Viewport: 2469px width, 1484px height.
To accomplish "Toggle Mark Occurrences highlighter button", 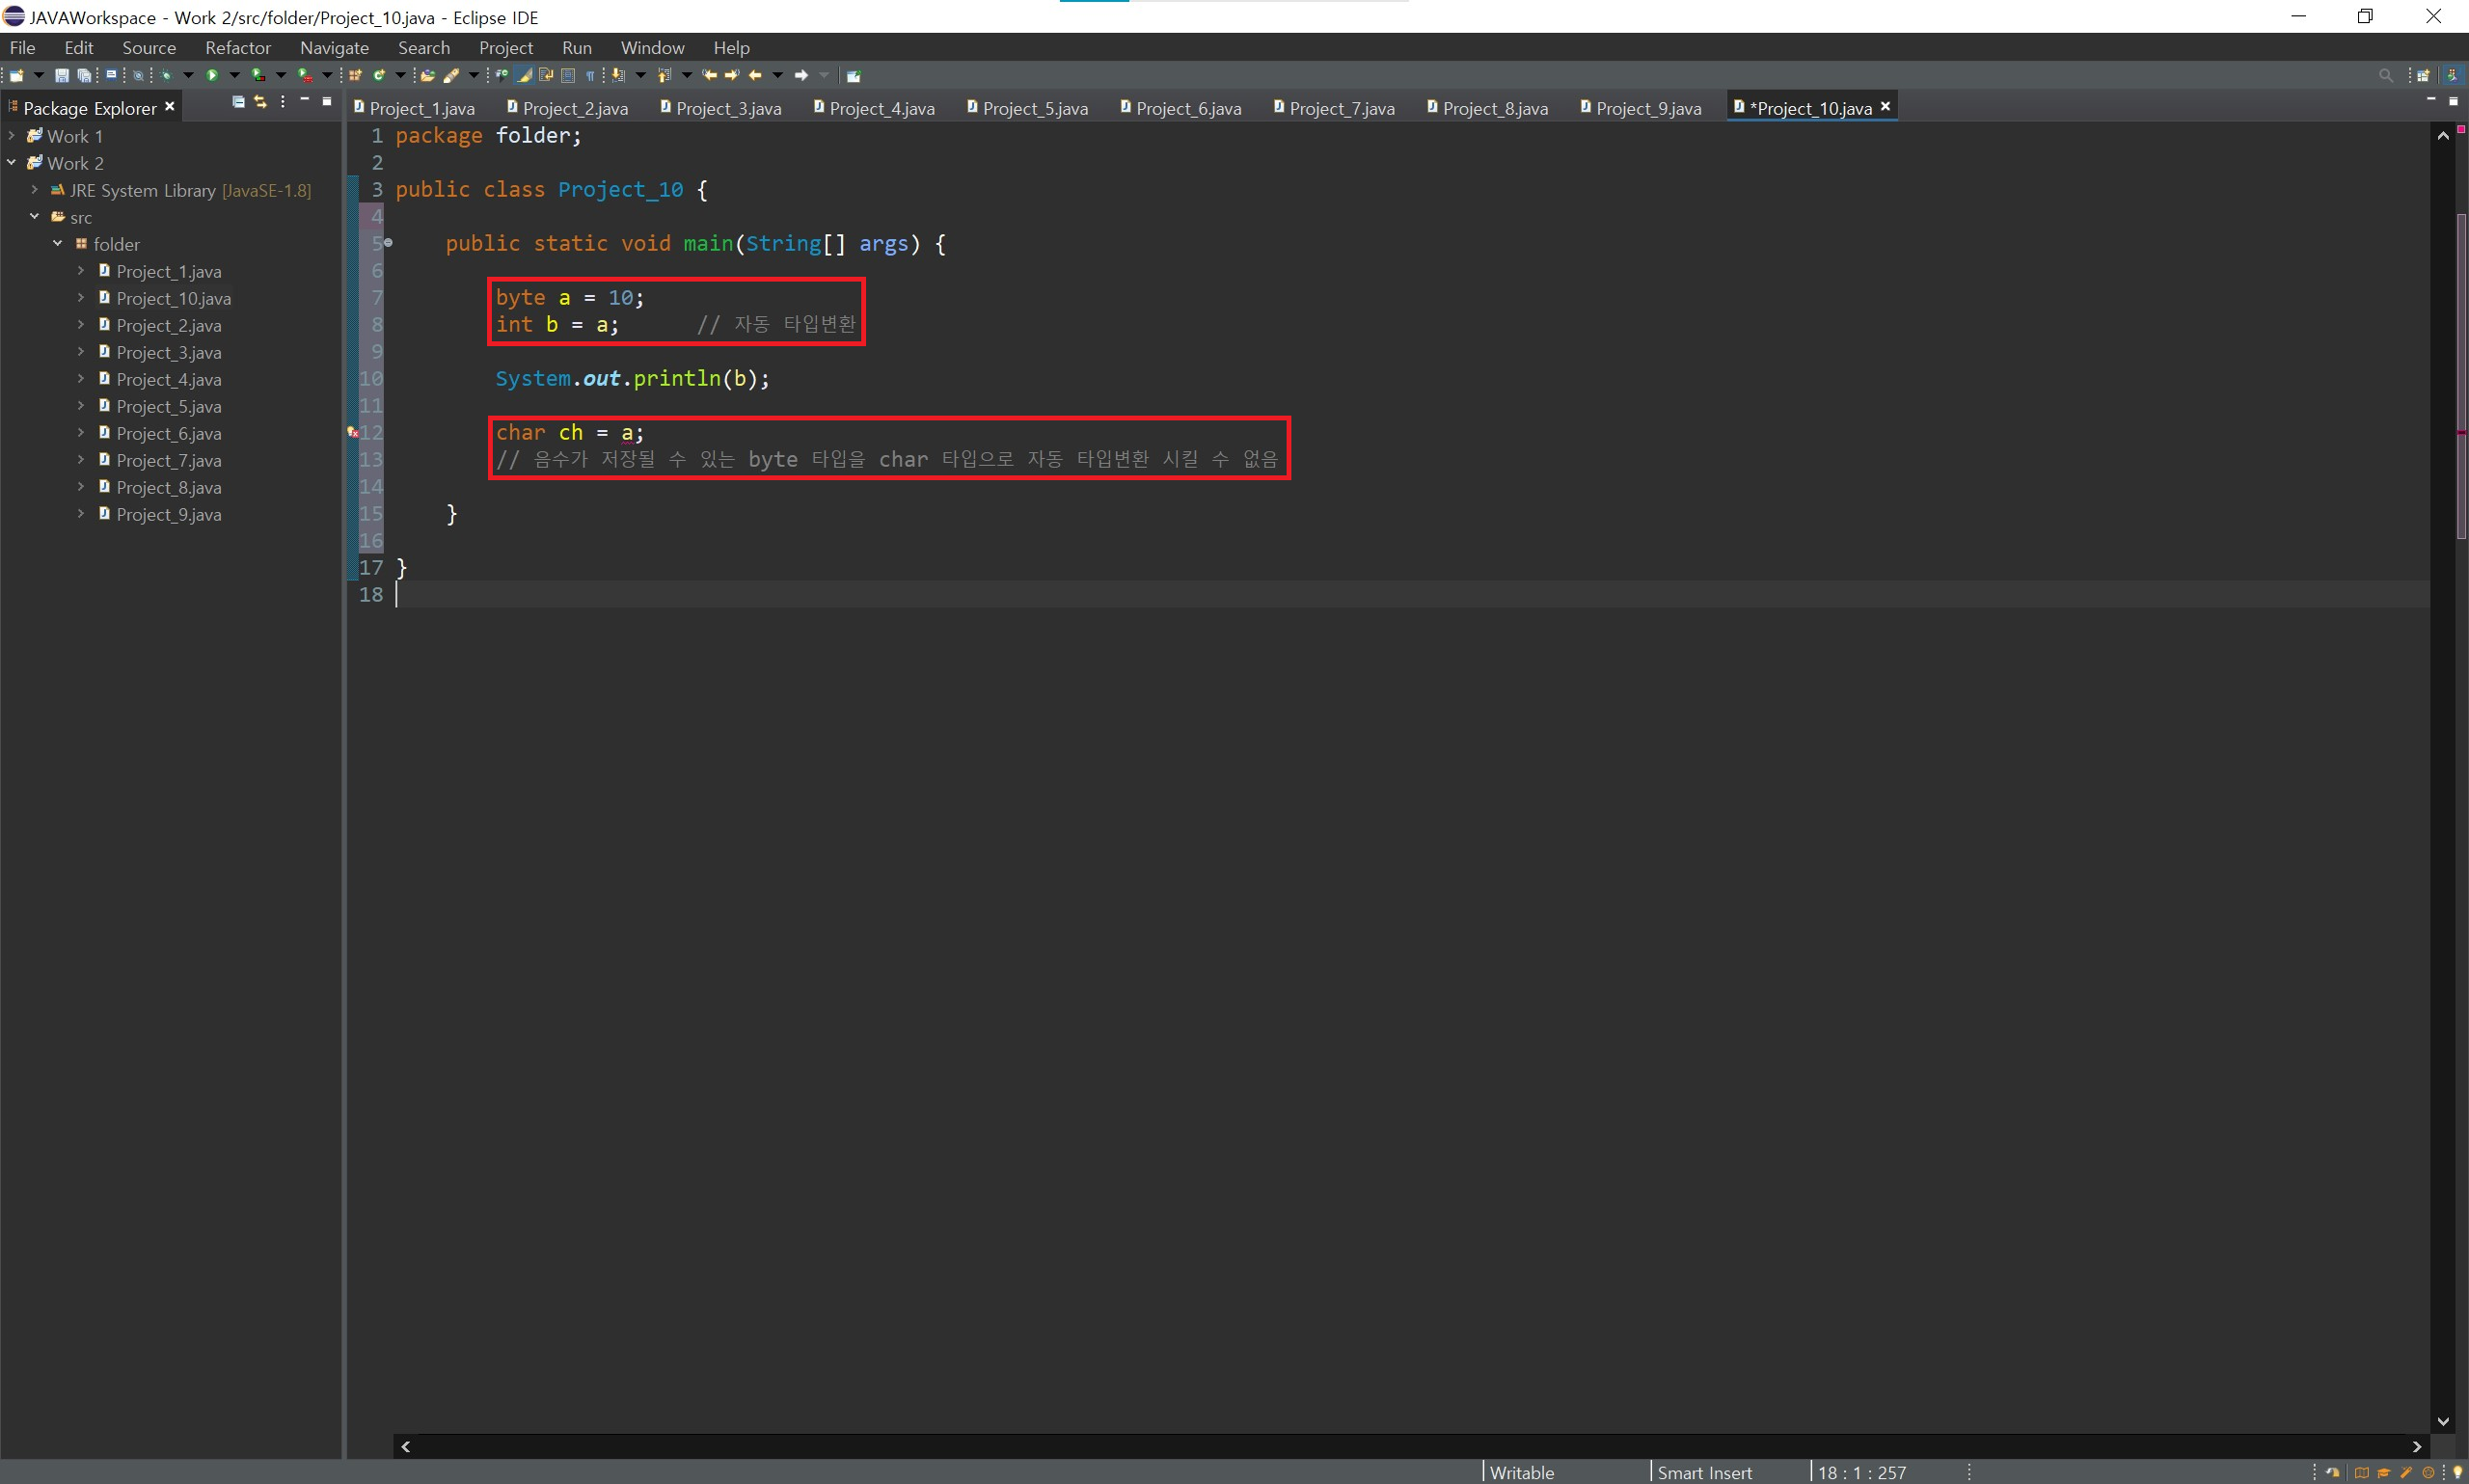I will 524,75.
